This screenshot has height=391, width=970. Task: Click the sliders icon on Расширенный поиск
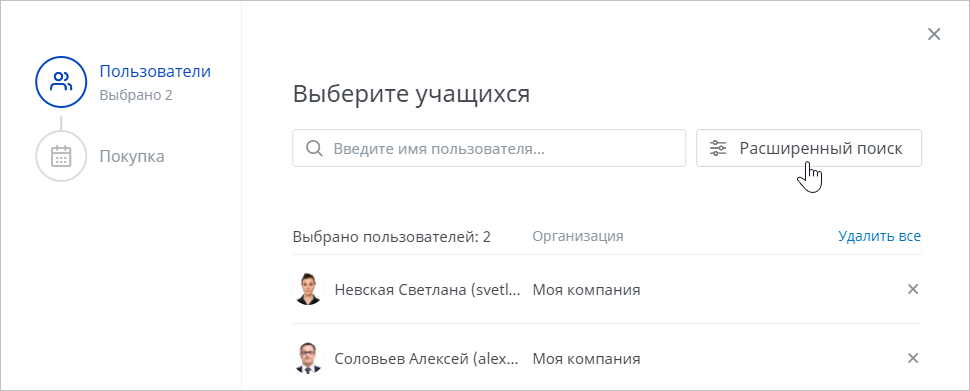coord(718,148)
